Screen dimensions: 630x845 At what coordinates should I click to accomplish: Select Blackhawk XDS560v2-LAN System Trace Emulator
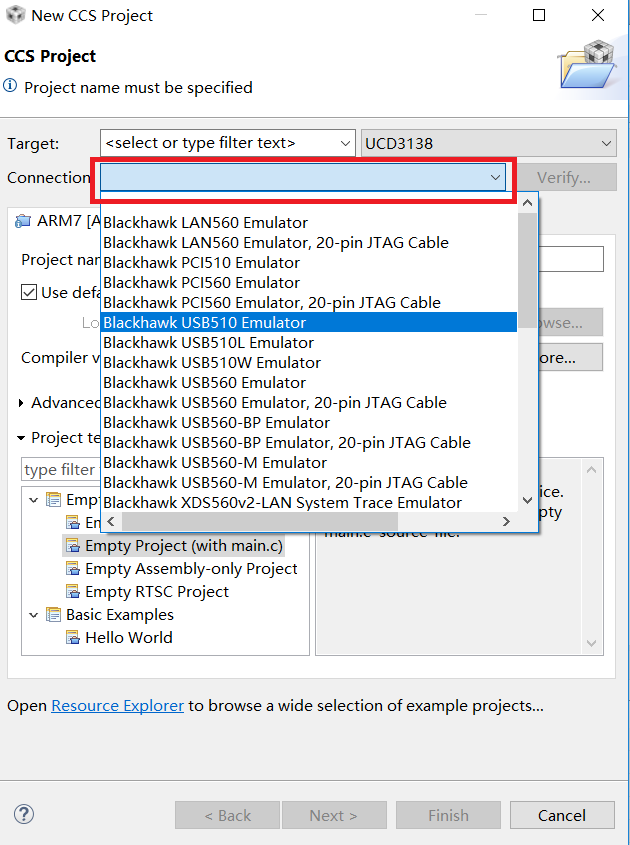309,502
